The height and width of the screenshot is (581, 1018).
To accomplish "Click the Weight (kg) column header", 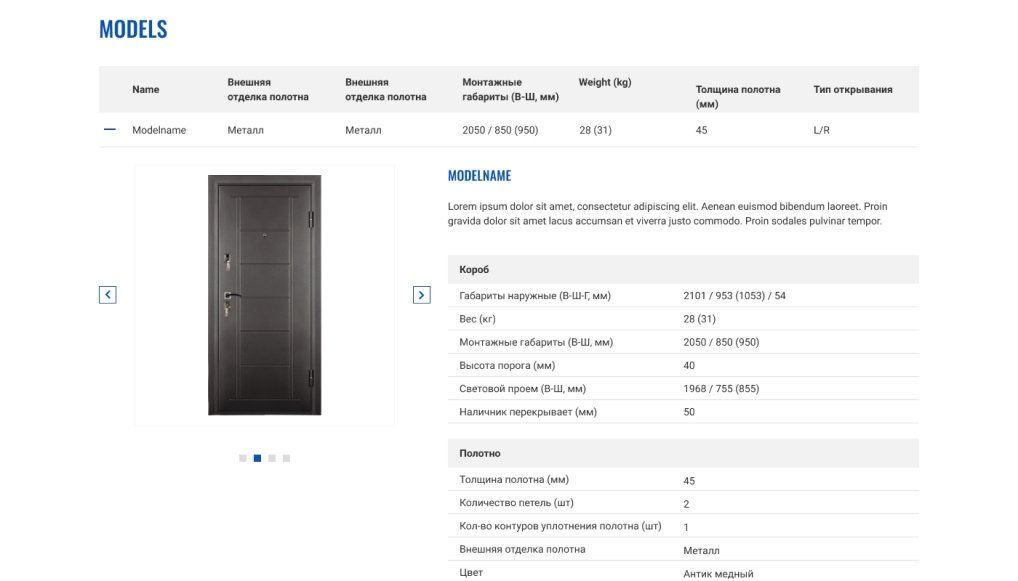I will tap(605, 83).
